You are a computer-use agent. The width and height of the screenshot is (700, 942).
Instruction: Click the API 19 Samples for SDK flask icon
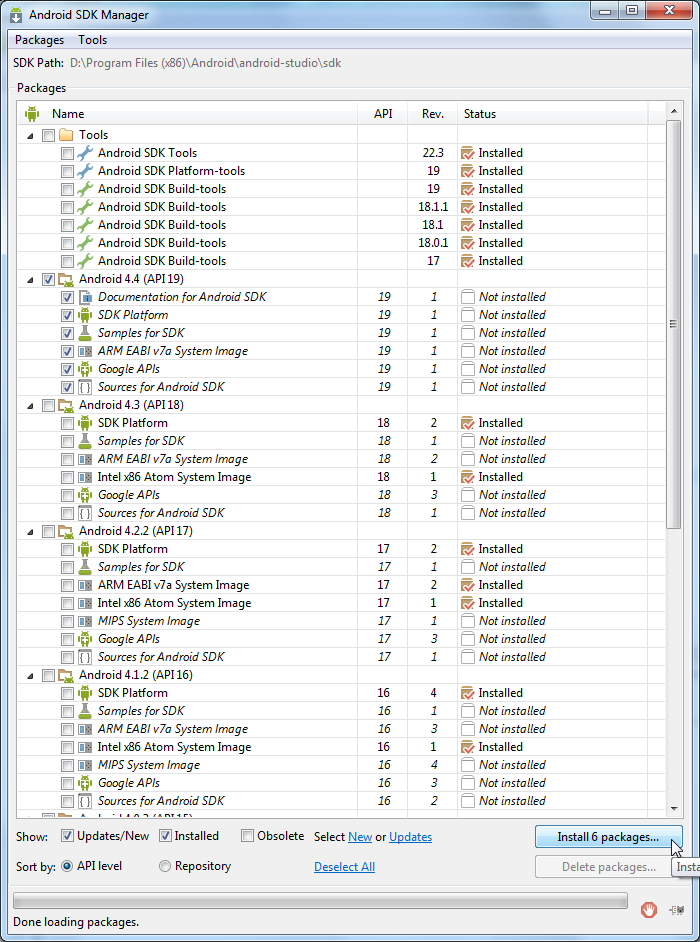[x=85, y=333]
